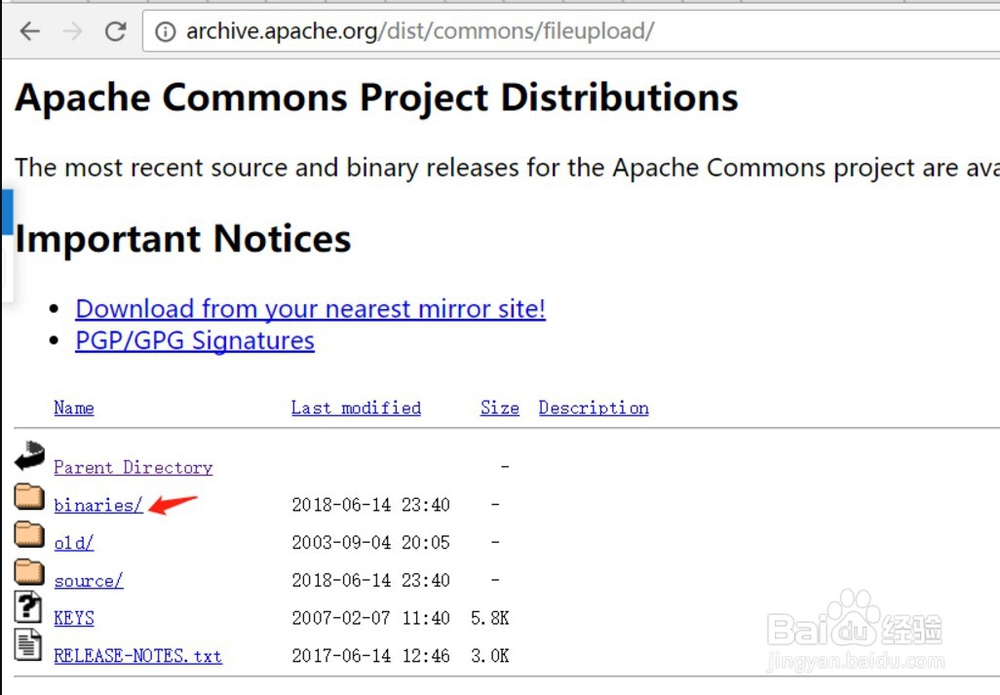Click the site info icon in address bar

point(165,32)
